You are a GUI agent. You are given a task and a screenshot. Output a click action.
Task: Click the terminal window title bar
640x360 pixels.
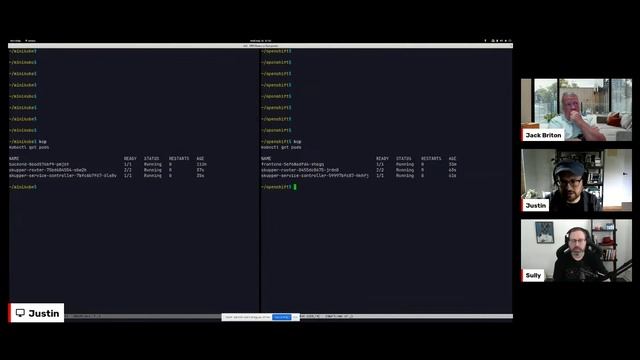(260, 46)
